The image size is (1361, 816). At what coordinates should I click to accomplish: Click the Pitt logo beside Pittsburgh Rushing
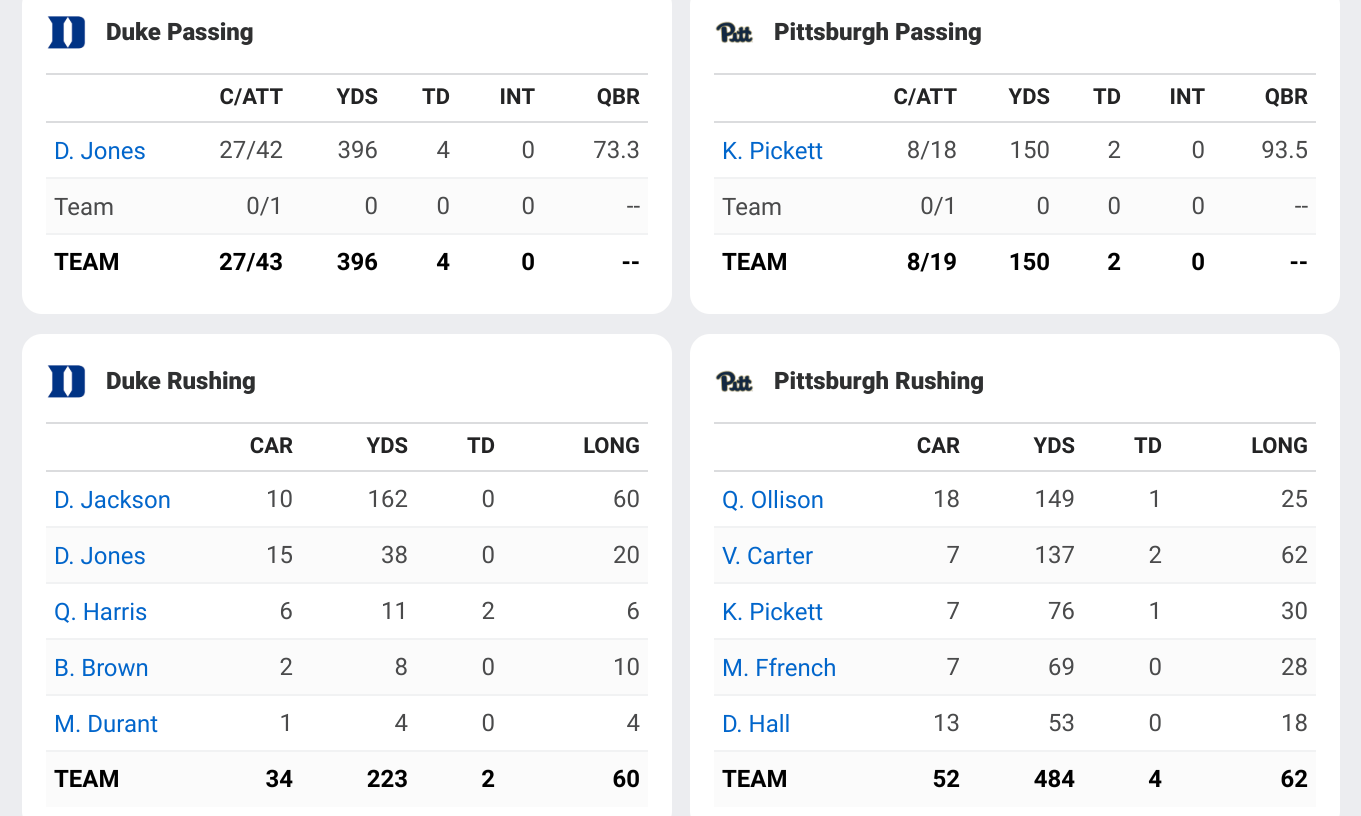[735, 381]
